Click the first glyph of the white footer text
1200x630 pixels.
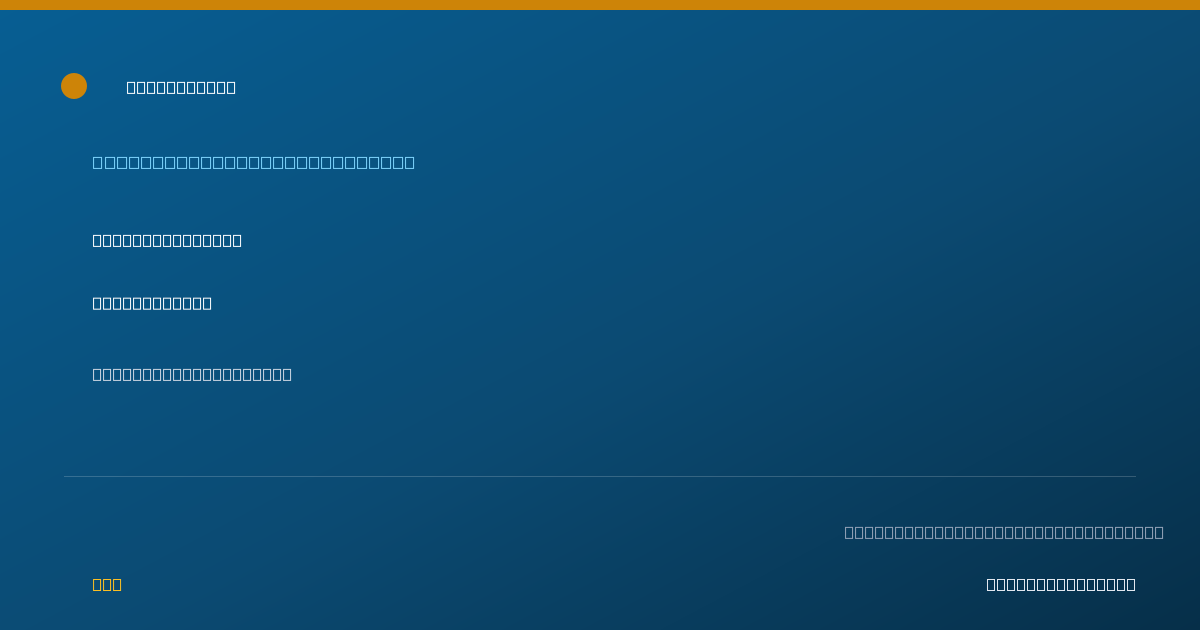point(991,584)
